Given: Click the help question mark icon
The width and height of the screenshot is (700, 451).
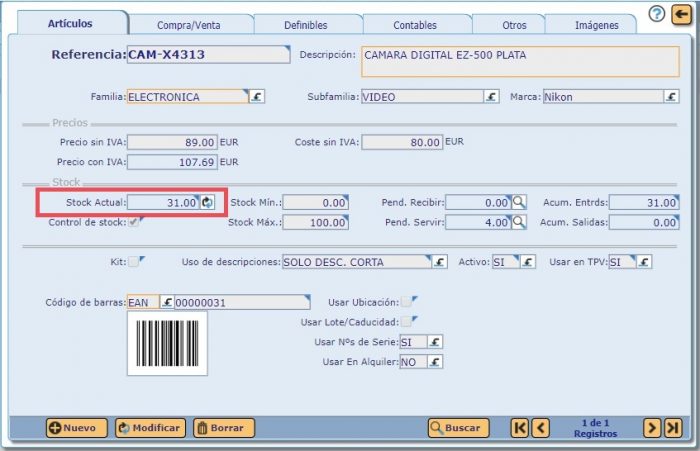Looking at the screenshot, I should [x=656, y=14].
